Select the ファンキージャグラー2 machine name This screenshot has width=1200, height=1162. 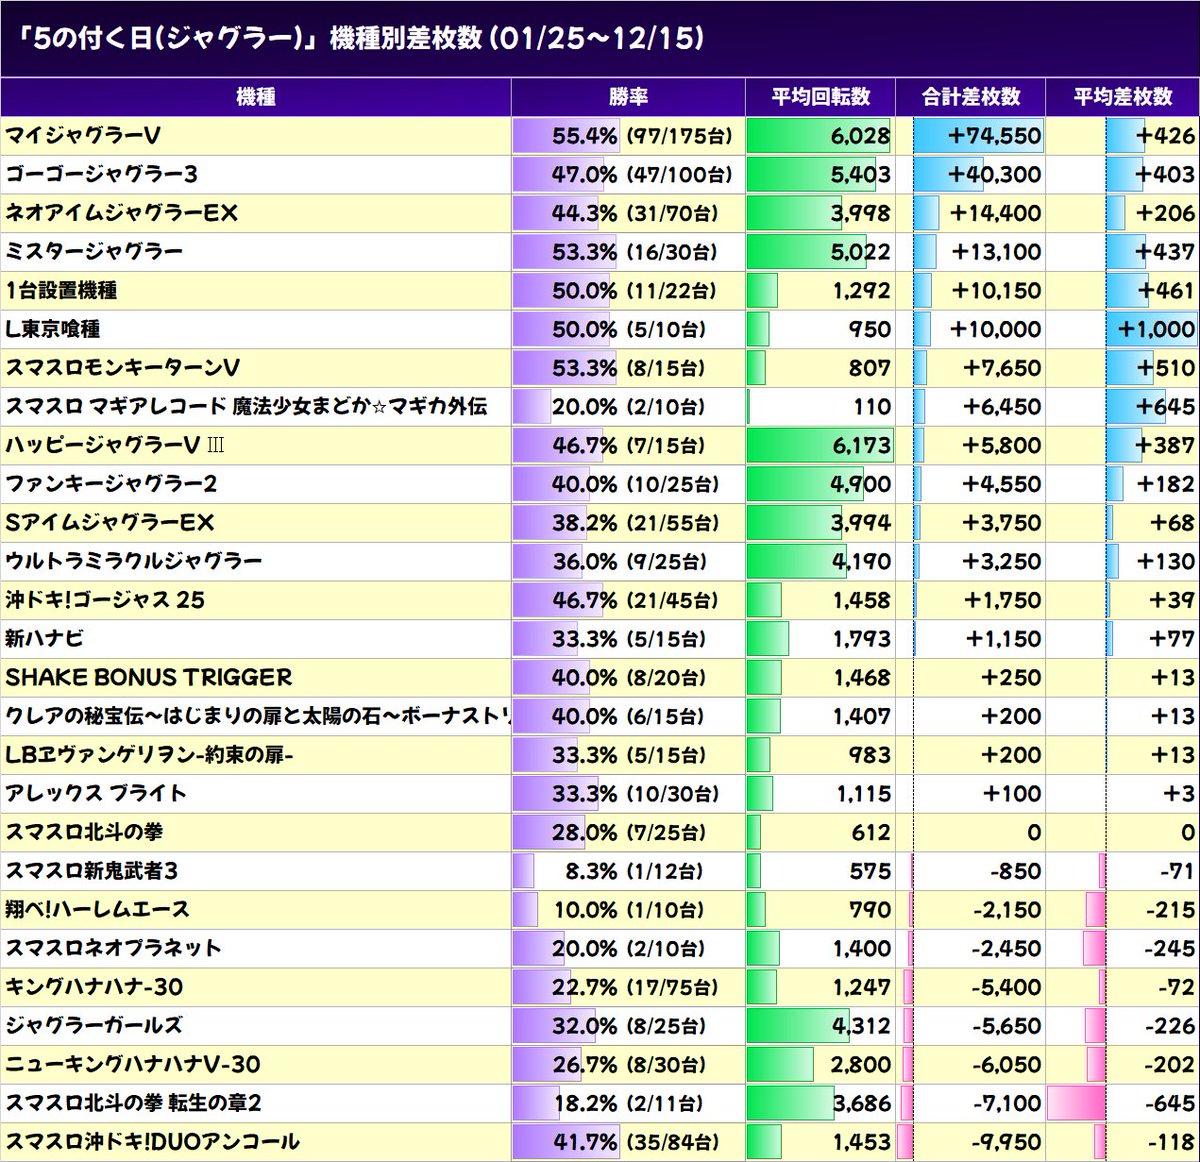coord(111,483)
